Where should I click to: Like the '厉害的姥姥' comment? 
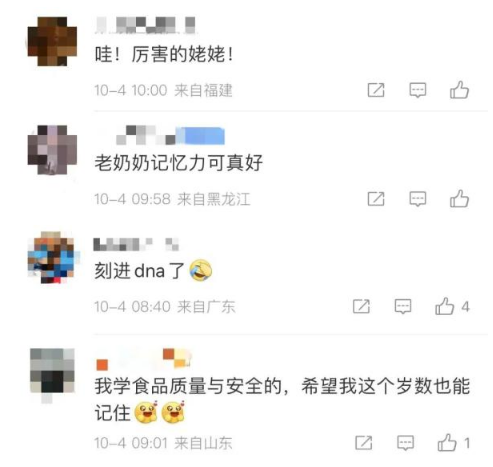459,90
